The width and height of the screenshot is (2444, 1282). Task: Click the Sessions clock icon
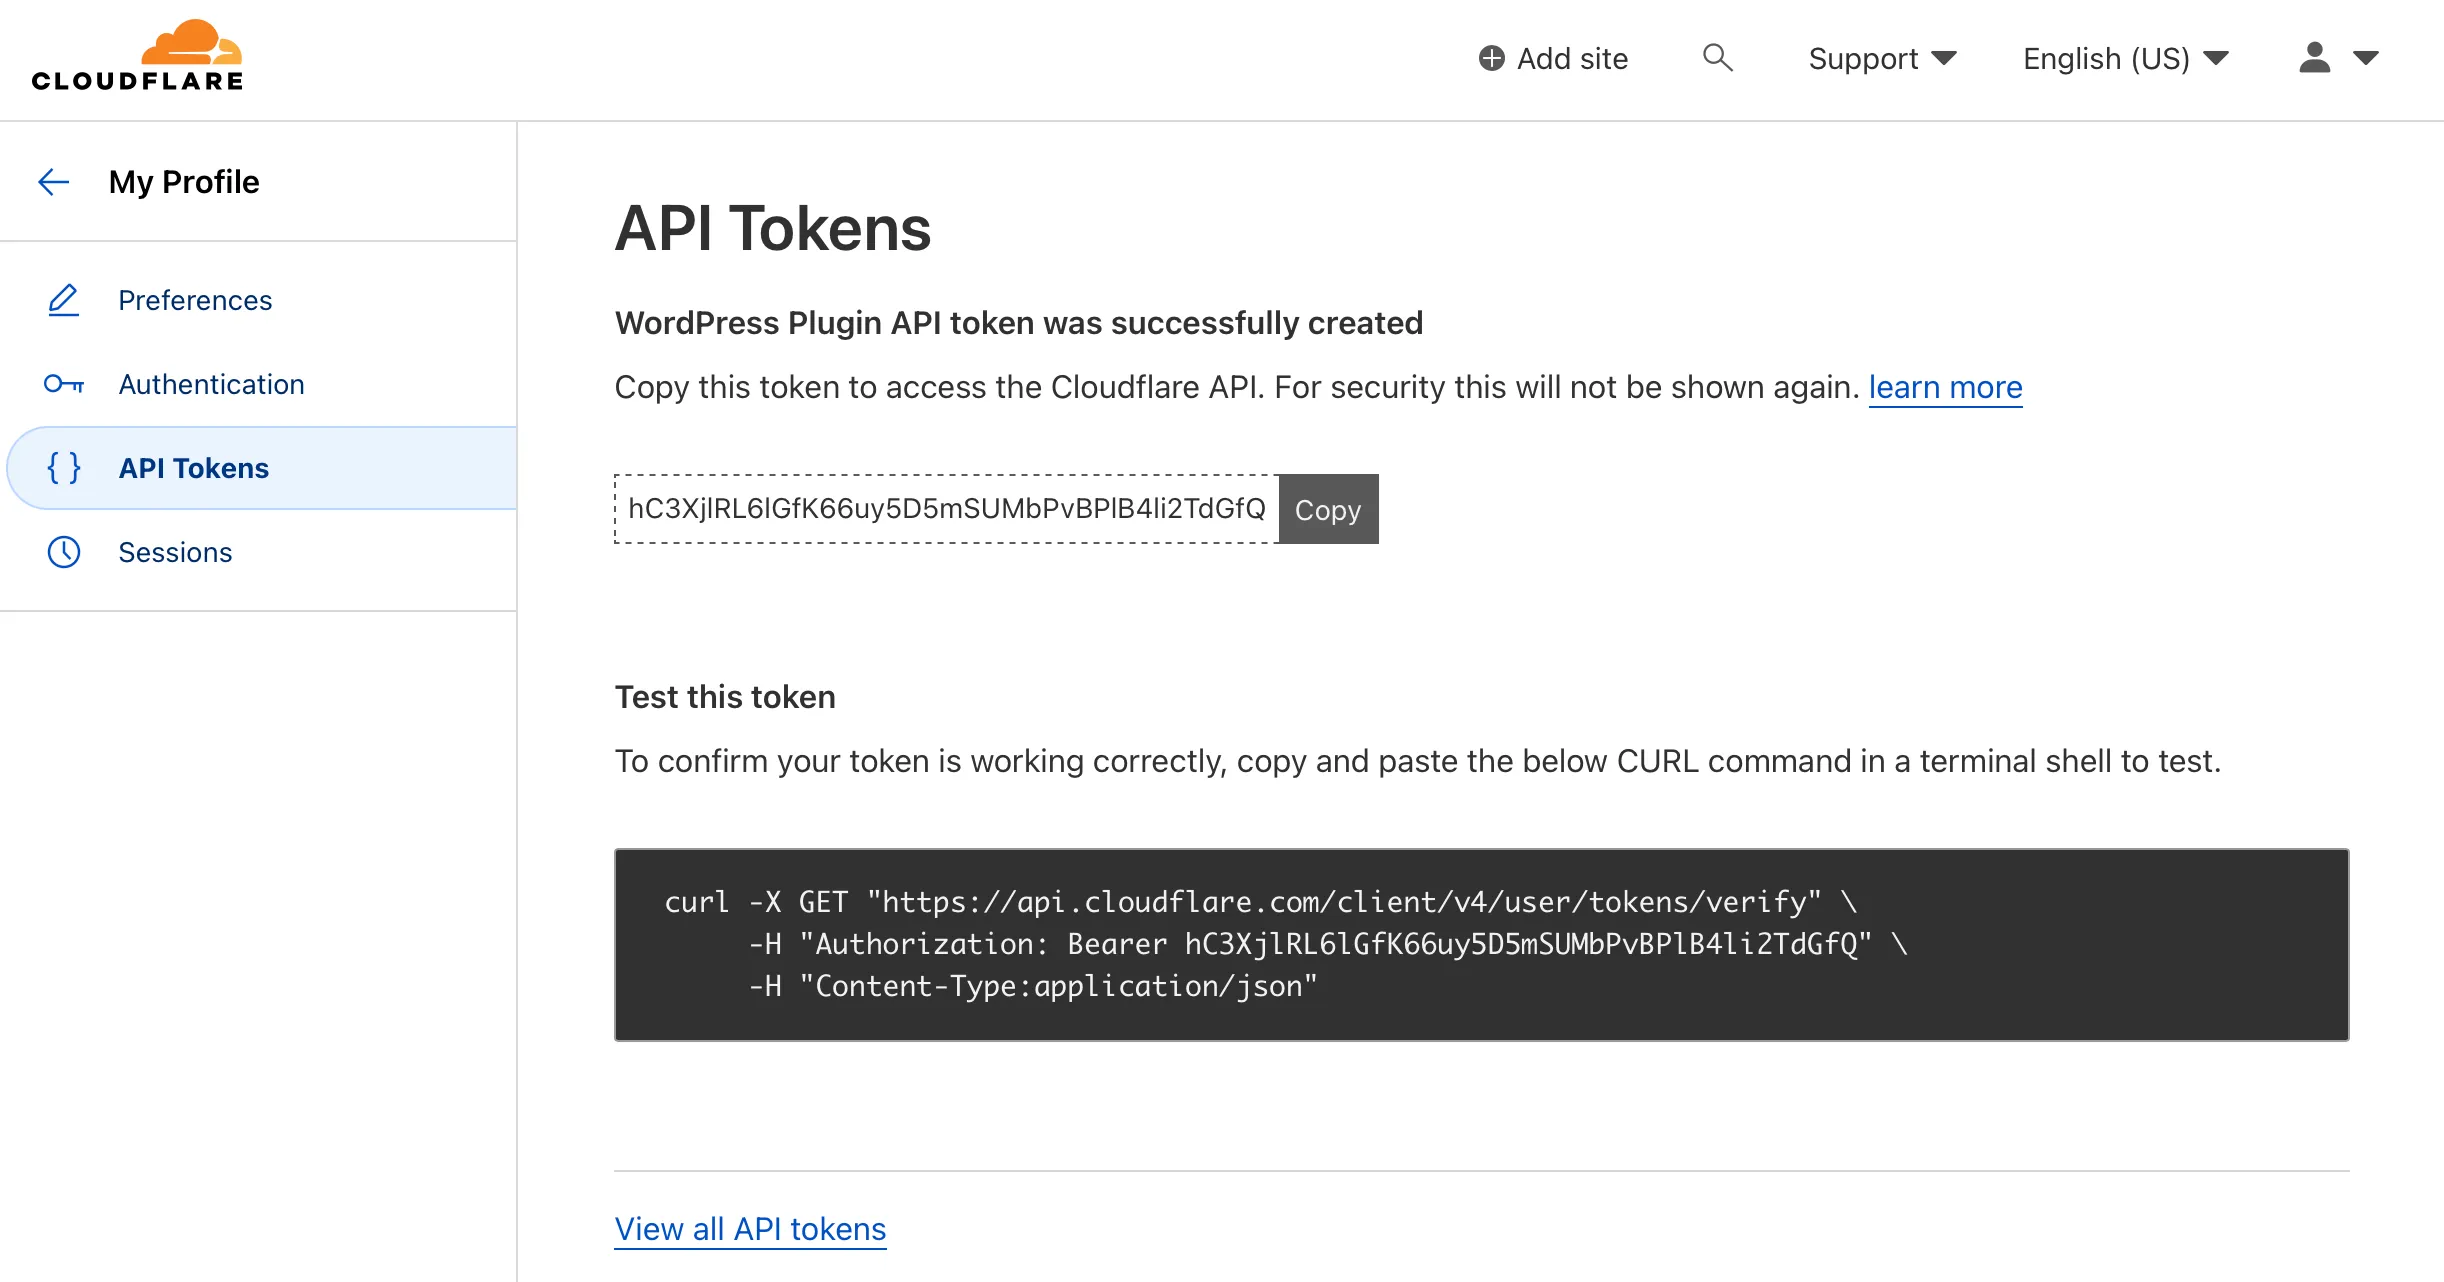click(x=63, y=551)
